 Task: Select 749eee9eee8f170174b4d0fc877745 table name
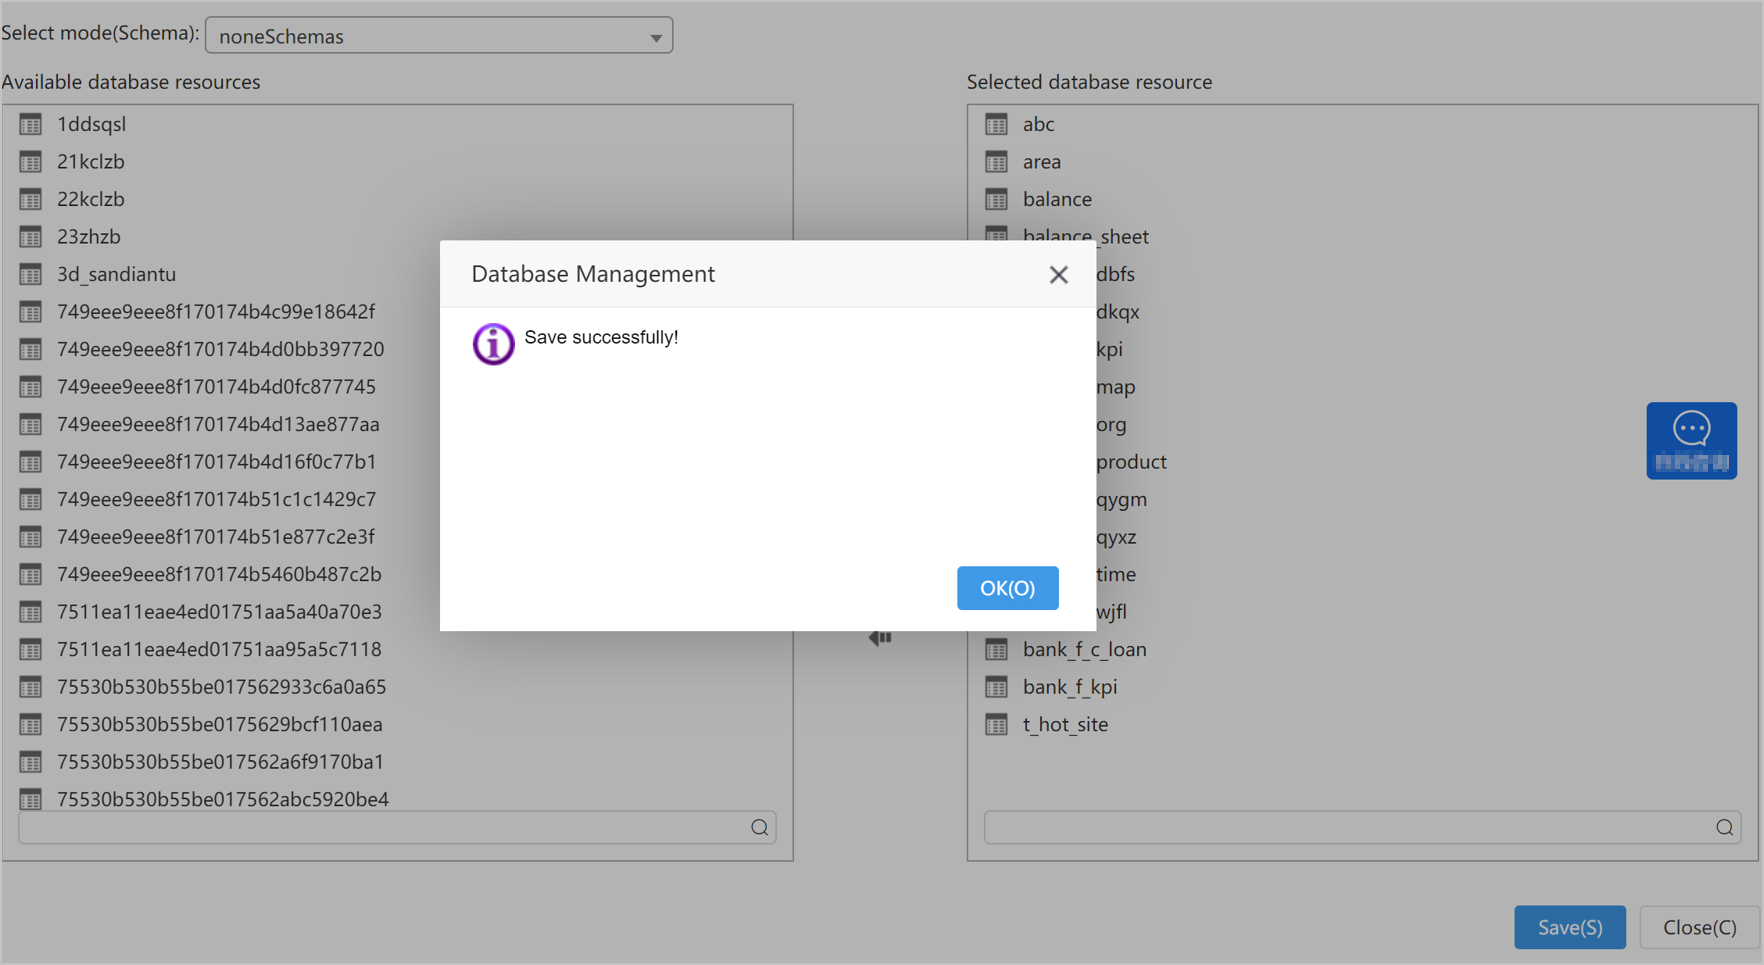(216, 386)
